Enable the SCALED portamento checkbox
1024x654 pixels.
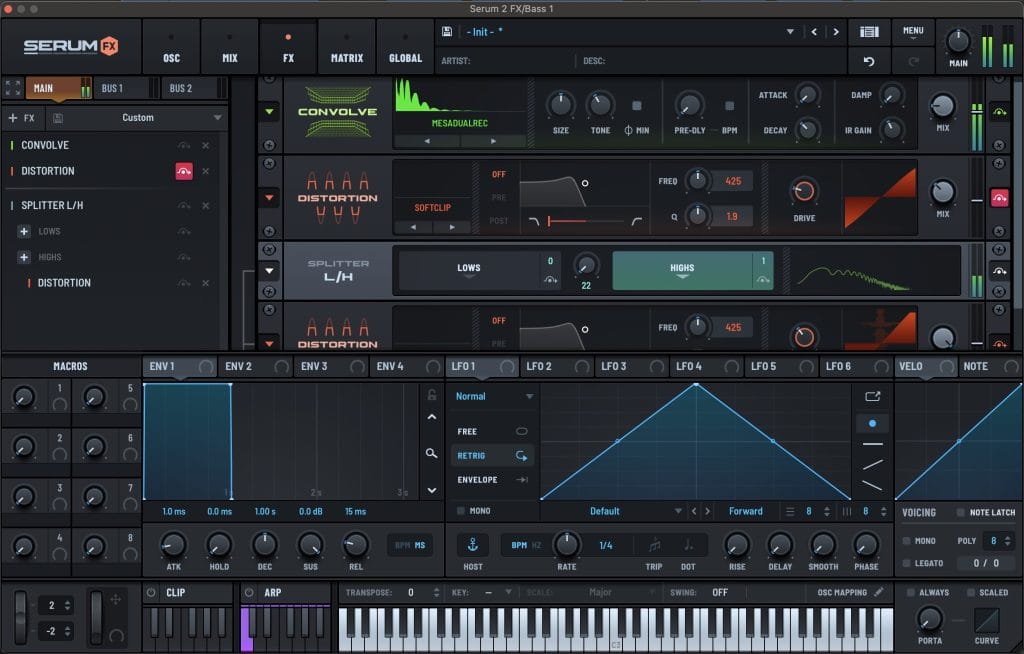pyautogui.click(x=970, y=593)
